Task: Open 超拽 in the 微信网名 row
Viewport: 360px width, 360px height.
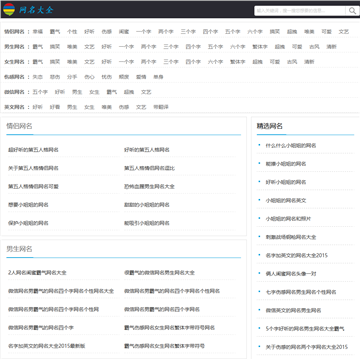Action: click(129, 92)
